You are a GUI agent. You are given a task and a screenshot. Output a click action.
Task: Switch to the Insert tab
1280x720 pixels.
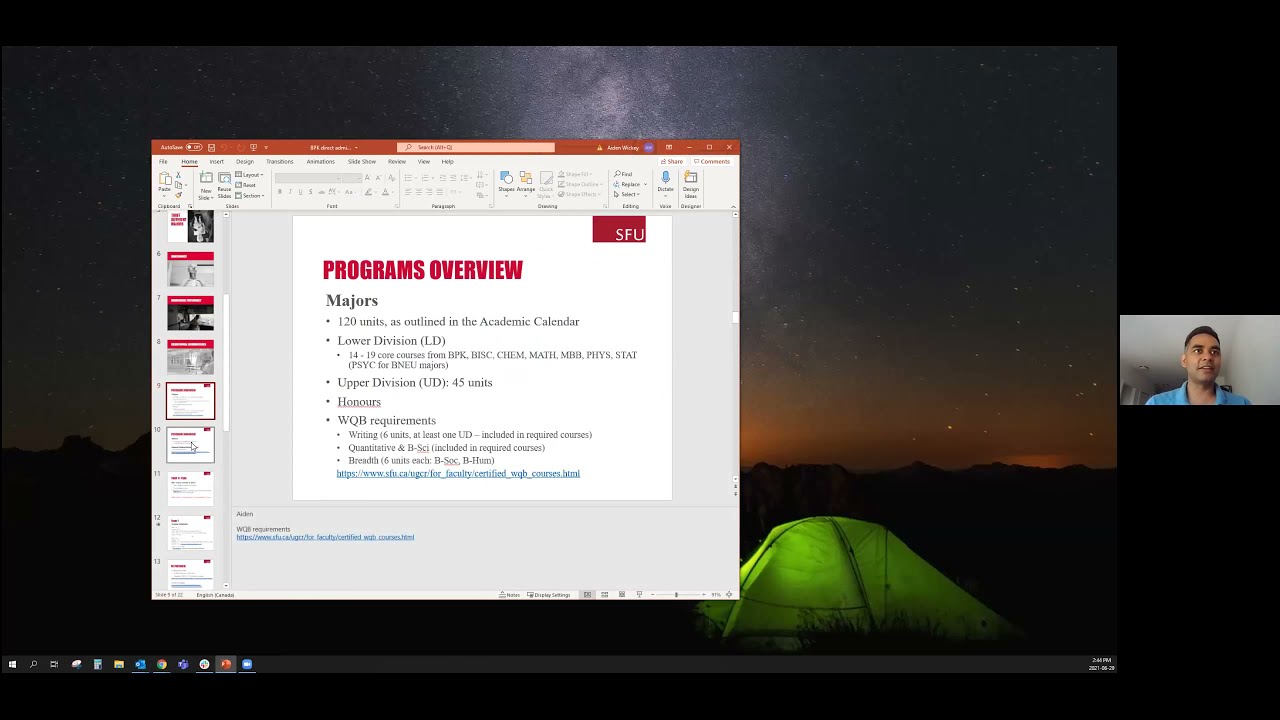[216, 162]
